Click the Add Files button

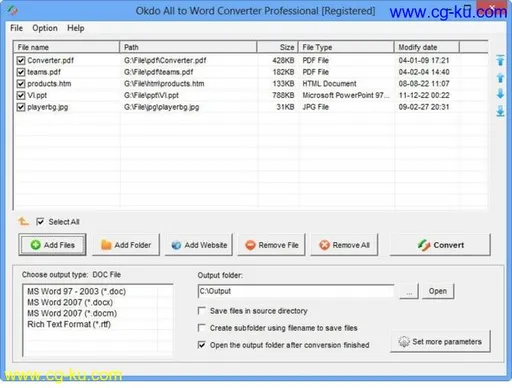point(52,245)
